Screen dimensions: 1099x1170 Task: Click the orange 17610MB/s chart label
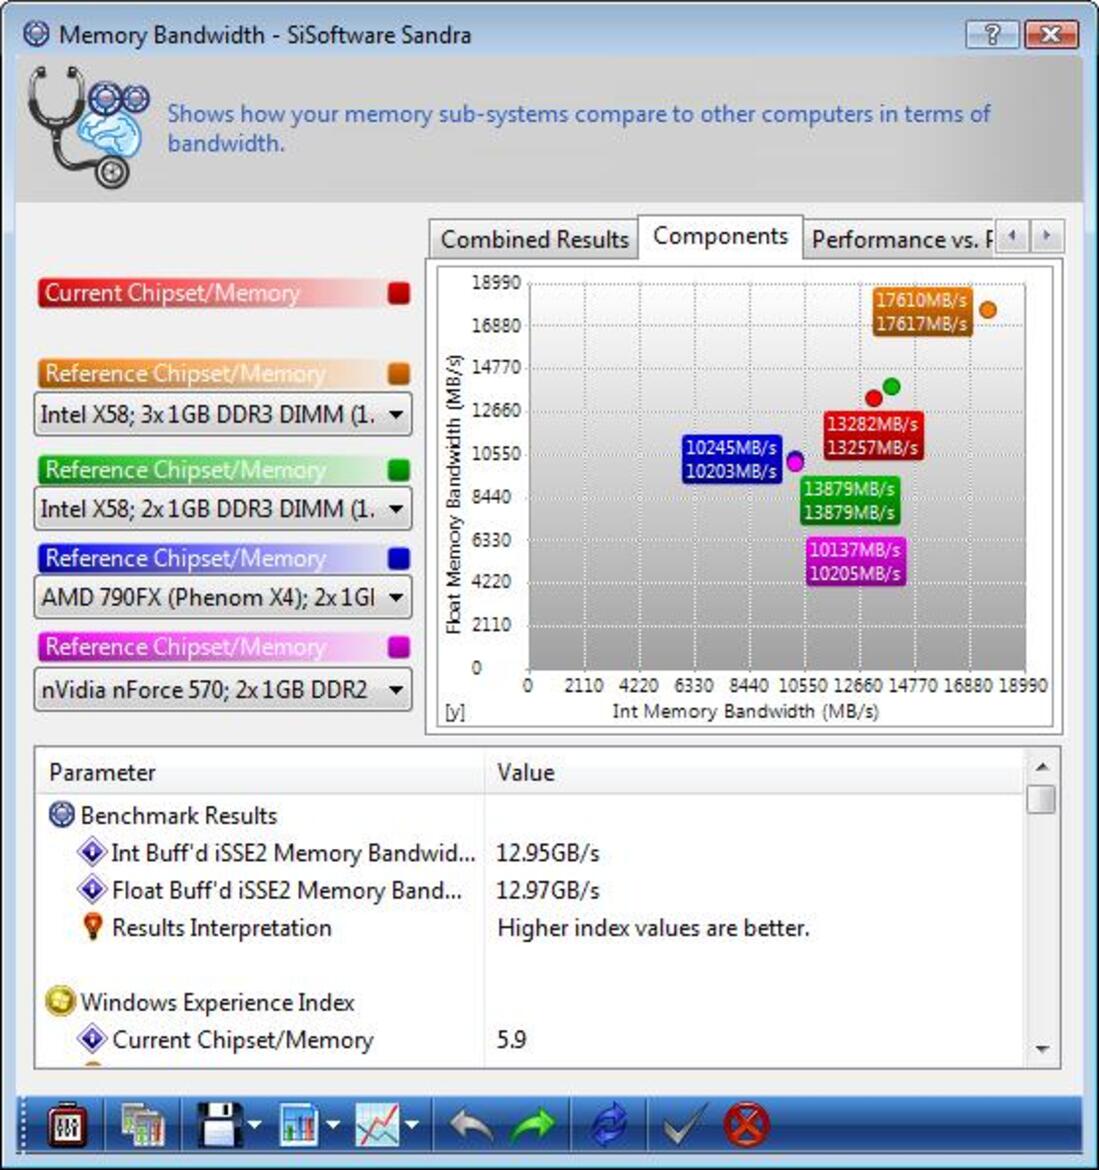click(x=922, y=311)
